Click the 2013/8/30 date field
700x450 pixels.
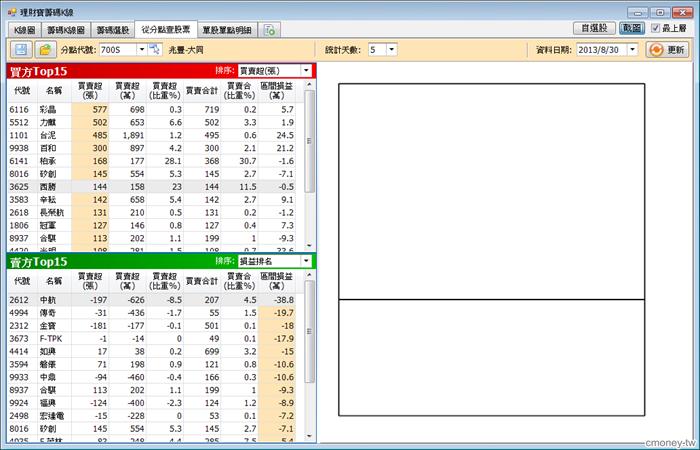point(602,49)
